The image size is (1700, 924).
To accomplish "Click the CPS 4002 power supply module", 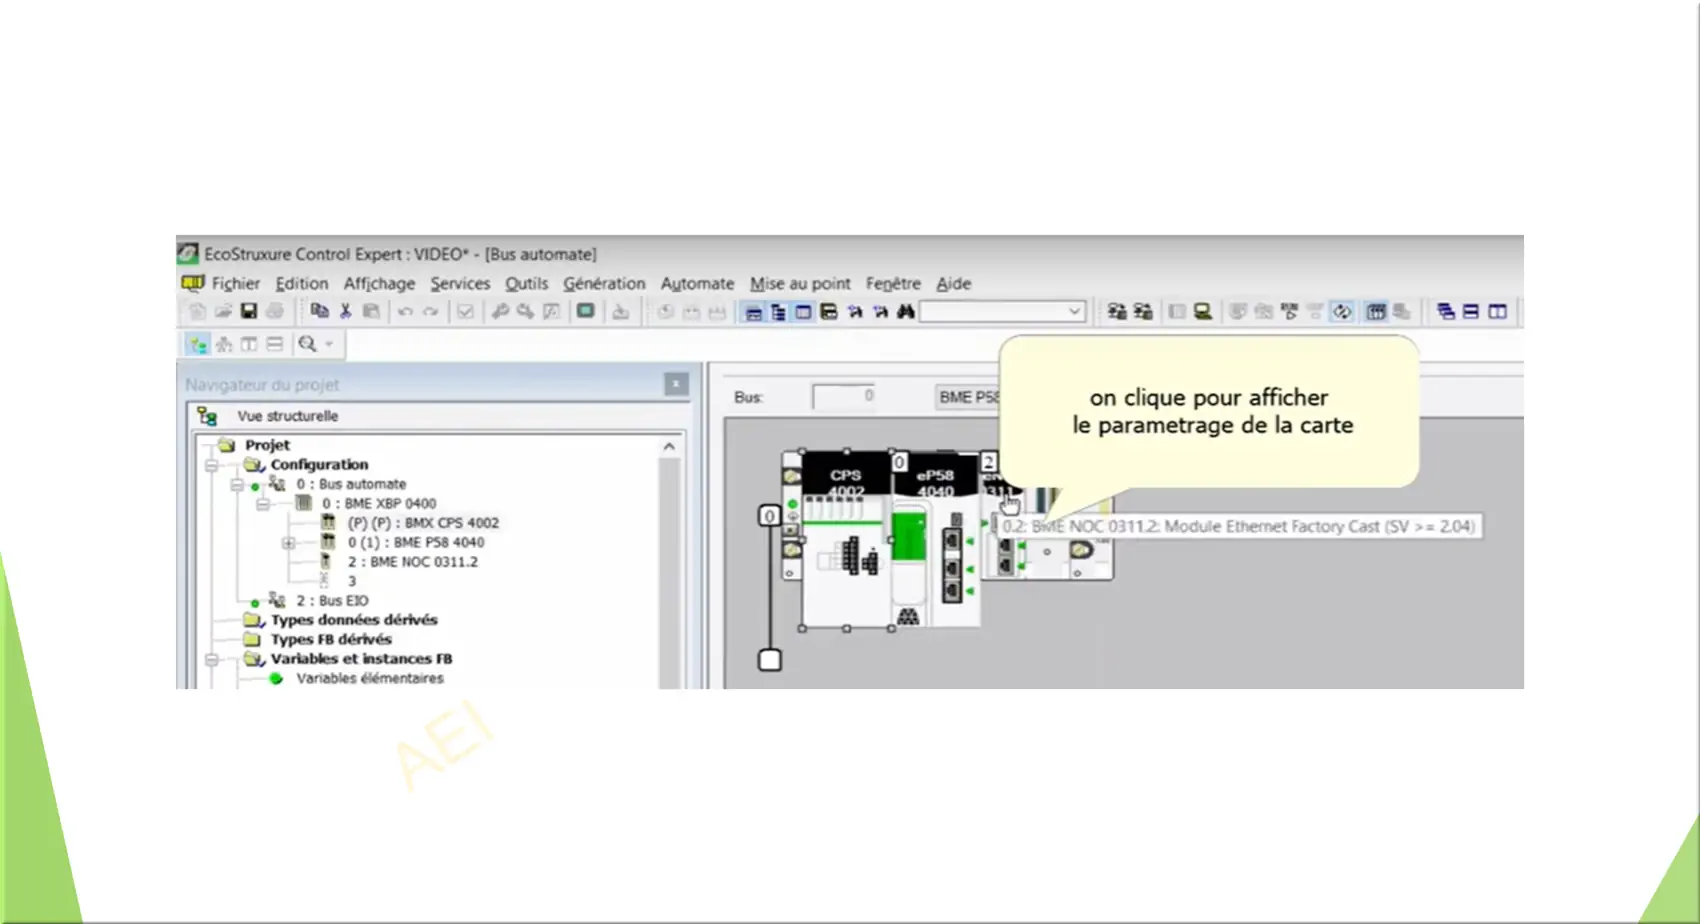I will pyautogui.click(x=846, y=540).
